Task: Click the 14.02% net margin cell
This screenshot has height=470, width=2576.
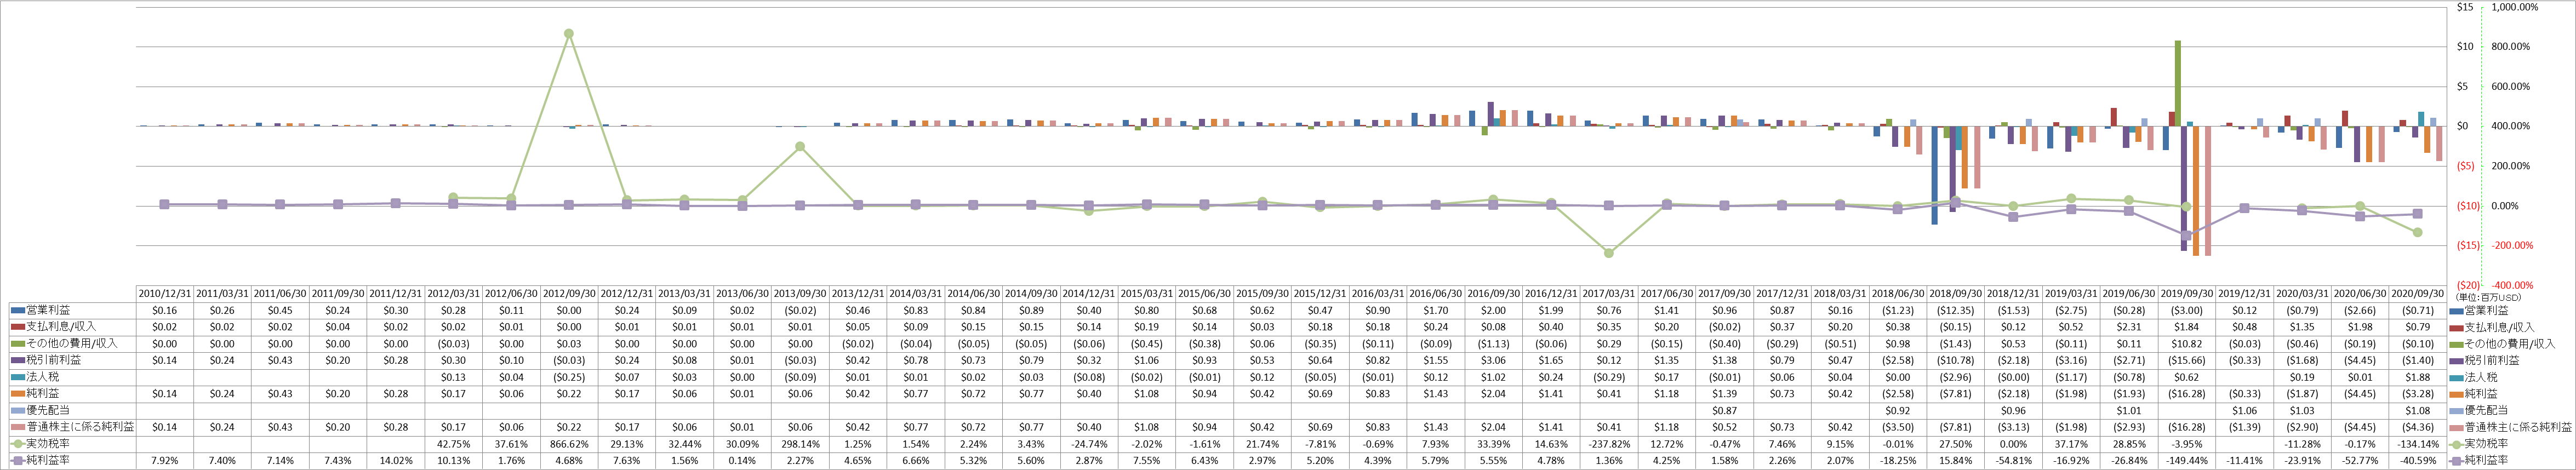Action: click(396, 461)
